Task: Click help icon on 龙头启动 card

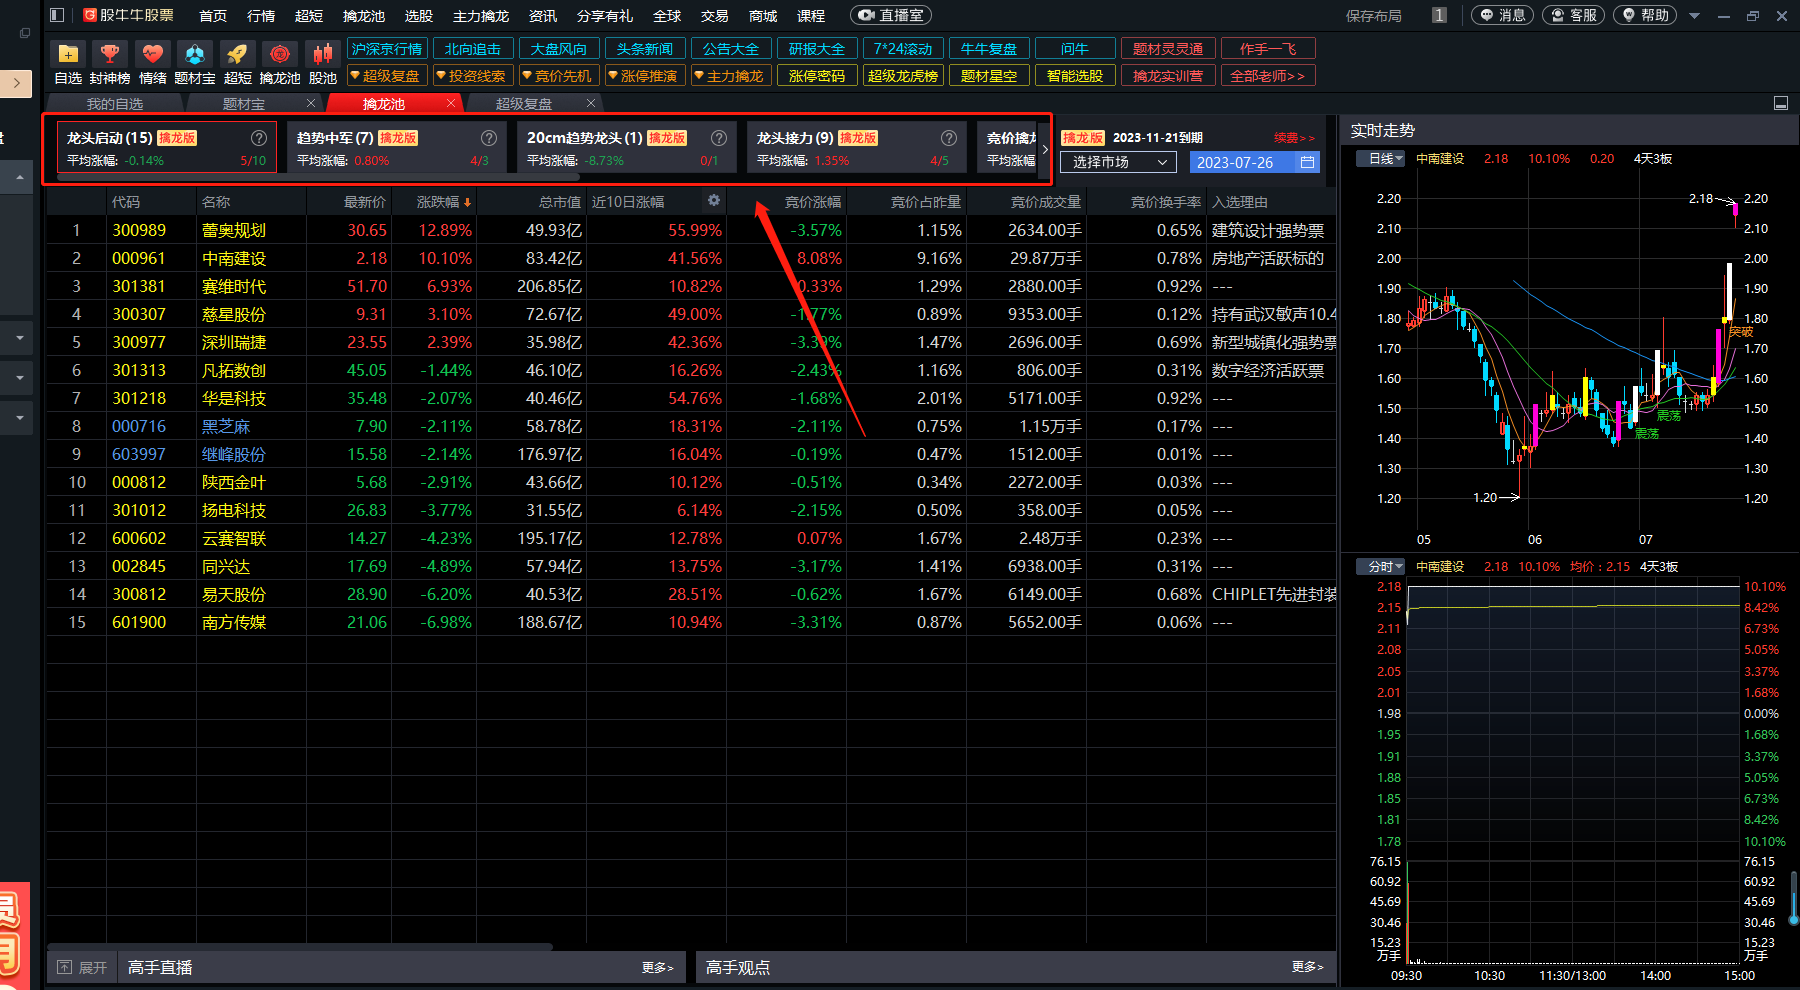Action: click(x=259, y=138)
